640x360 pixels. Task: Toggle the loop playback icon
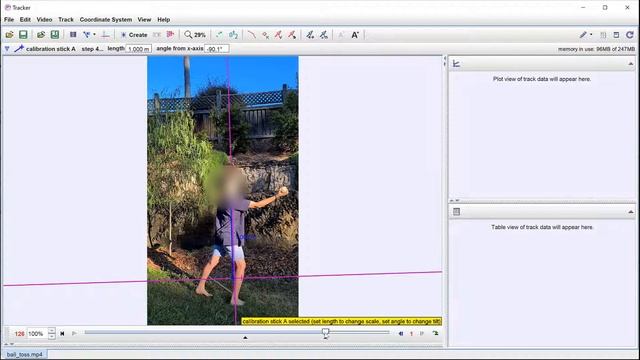[435, 333]
